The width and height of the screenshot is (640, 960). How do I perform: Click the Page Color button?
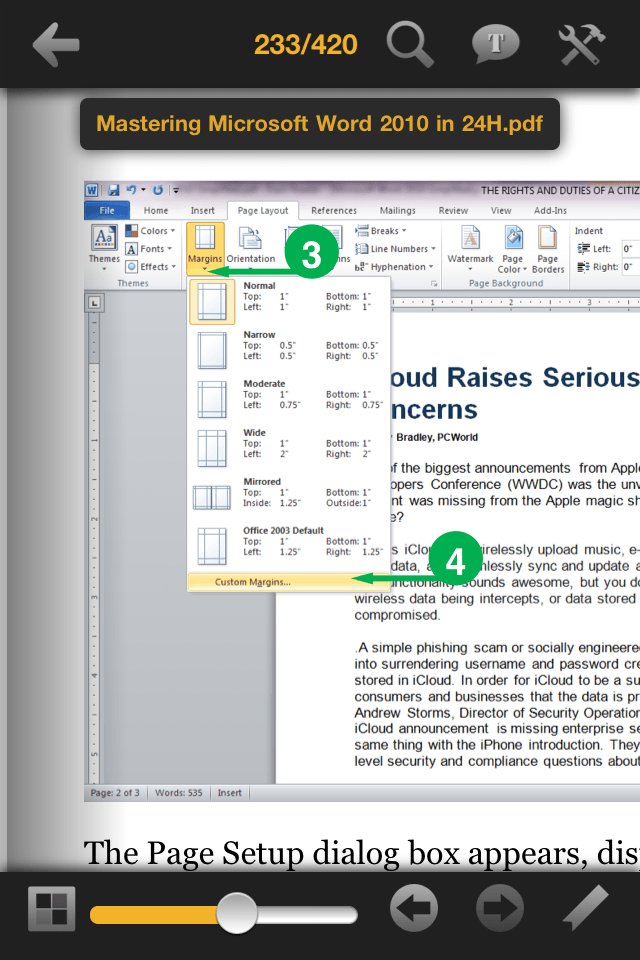[513, 249]
